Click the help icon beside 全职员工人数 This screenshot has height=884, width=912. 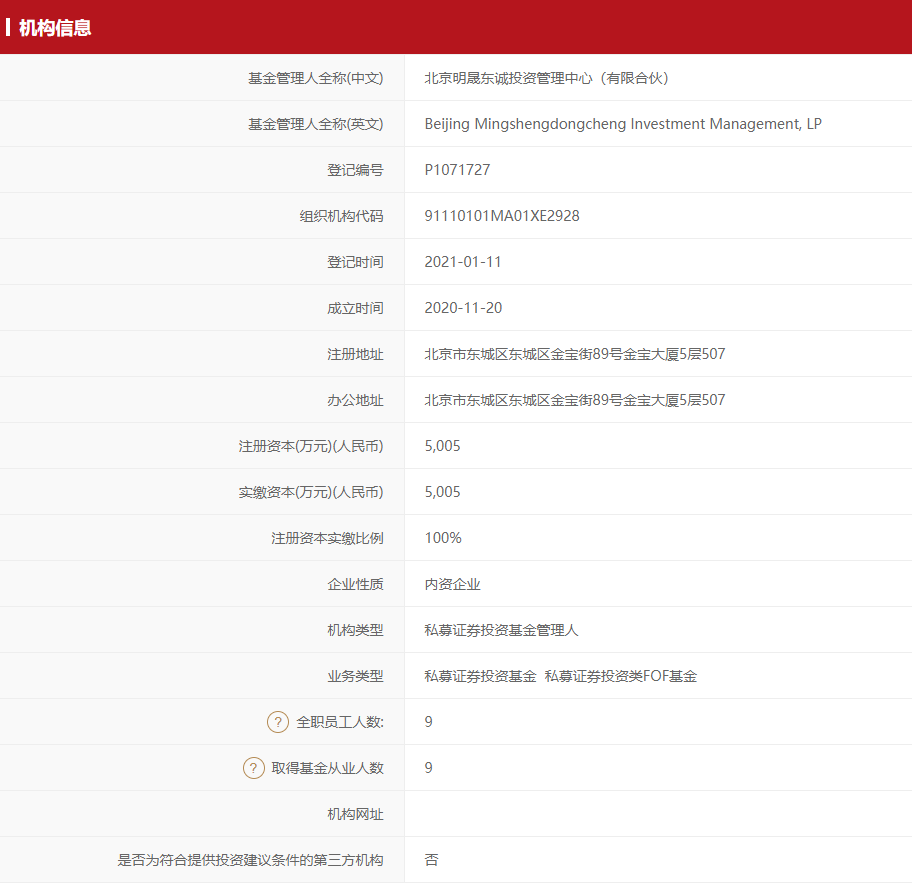pyautogui.click(x=277, y=722)
